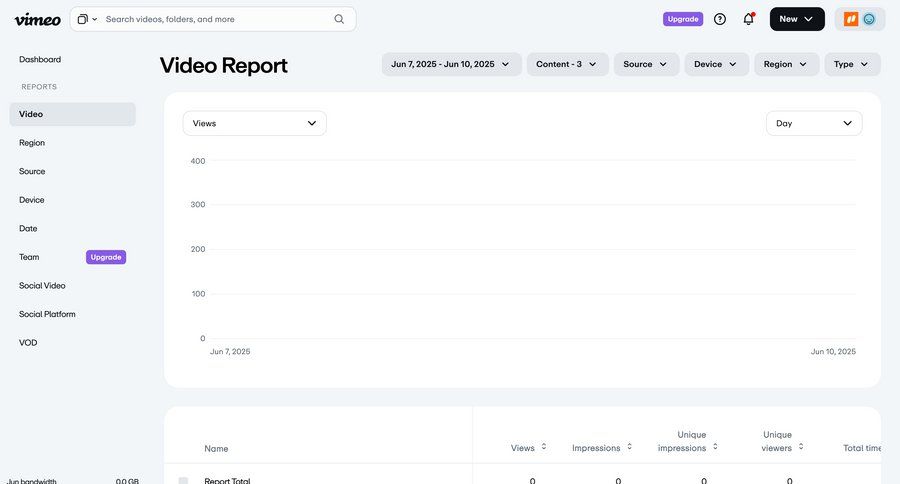Expand the Source filter dropdown
Viewport: 900px width, 484px height.
click(646, 64)
